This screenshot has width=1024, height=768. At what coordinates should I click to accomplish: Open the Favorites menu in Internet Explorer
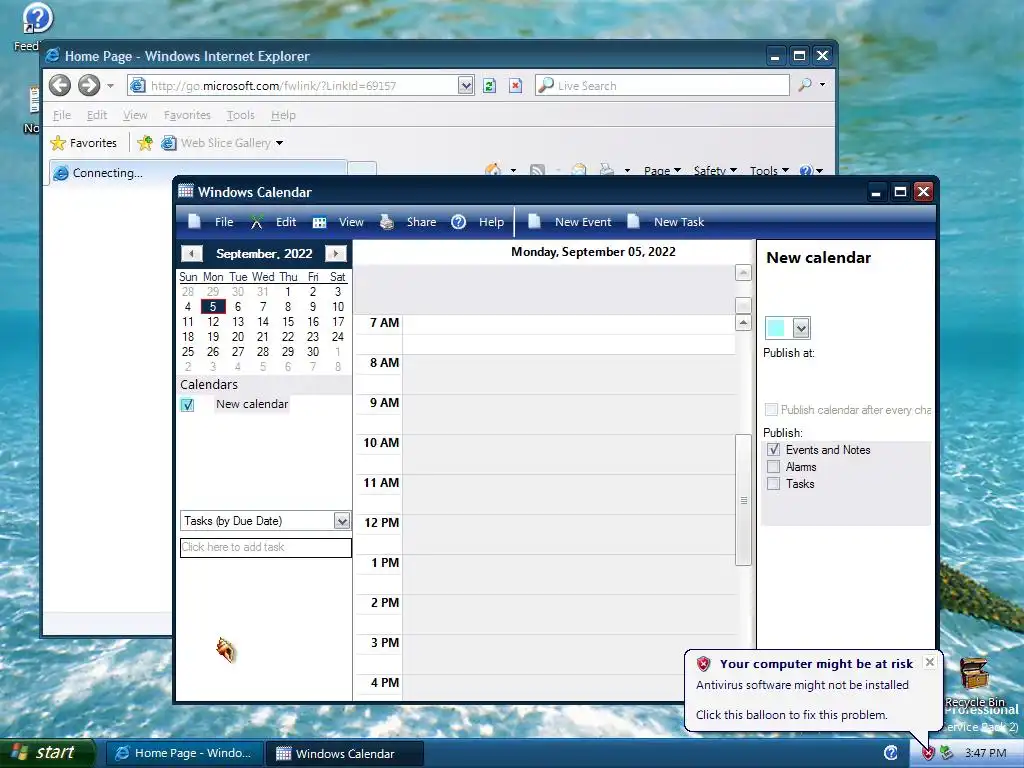(187, 115)
